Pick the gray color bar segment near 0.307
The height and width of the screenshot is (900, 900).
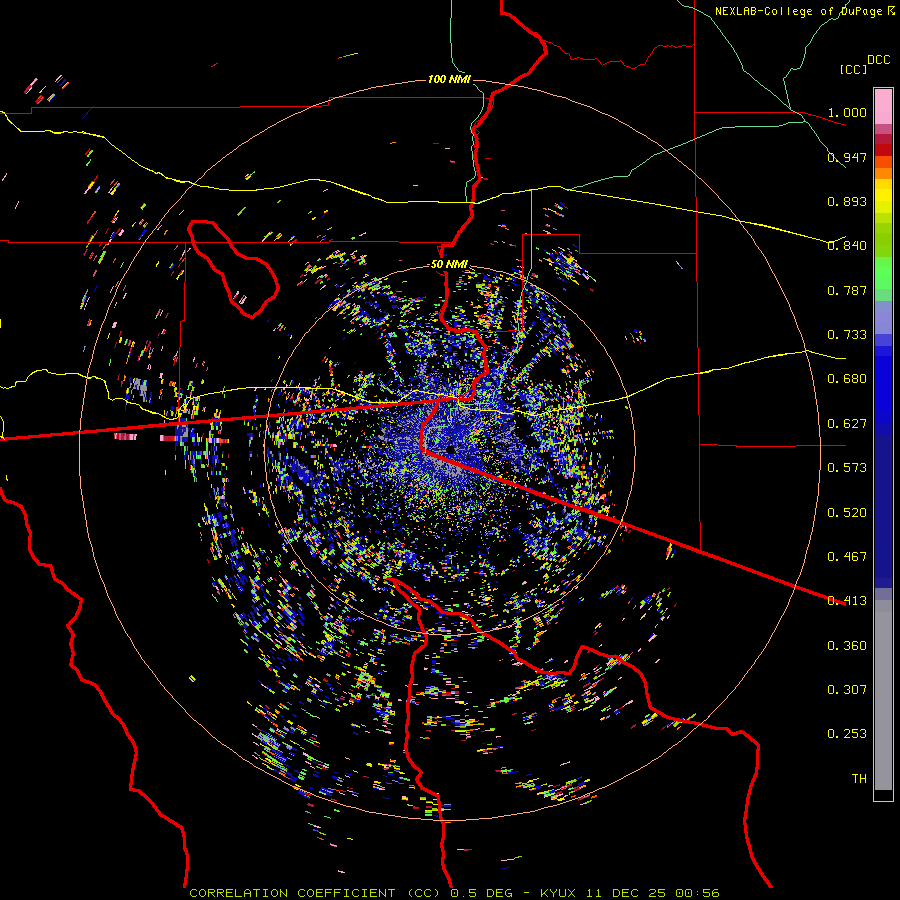(x=883, y=695)
